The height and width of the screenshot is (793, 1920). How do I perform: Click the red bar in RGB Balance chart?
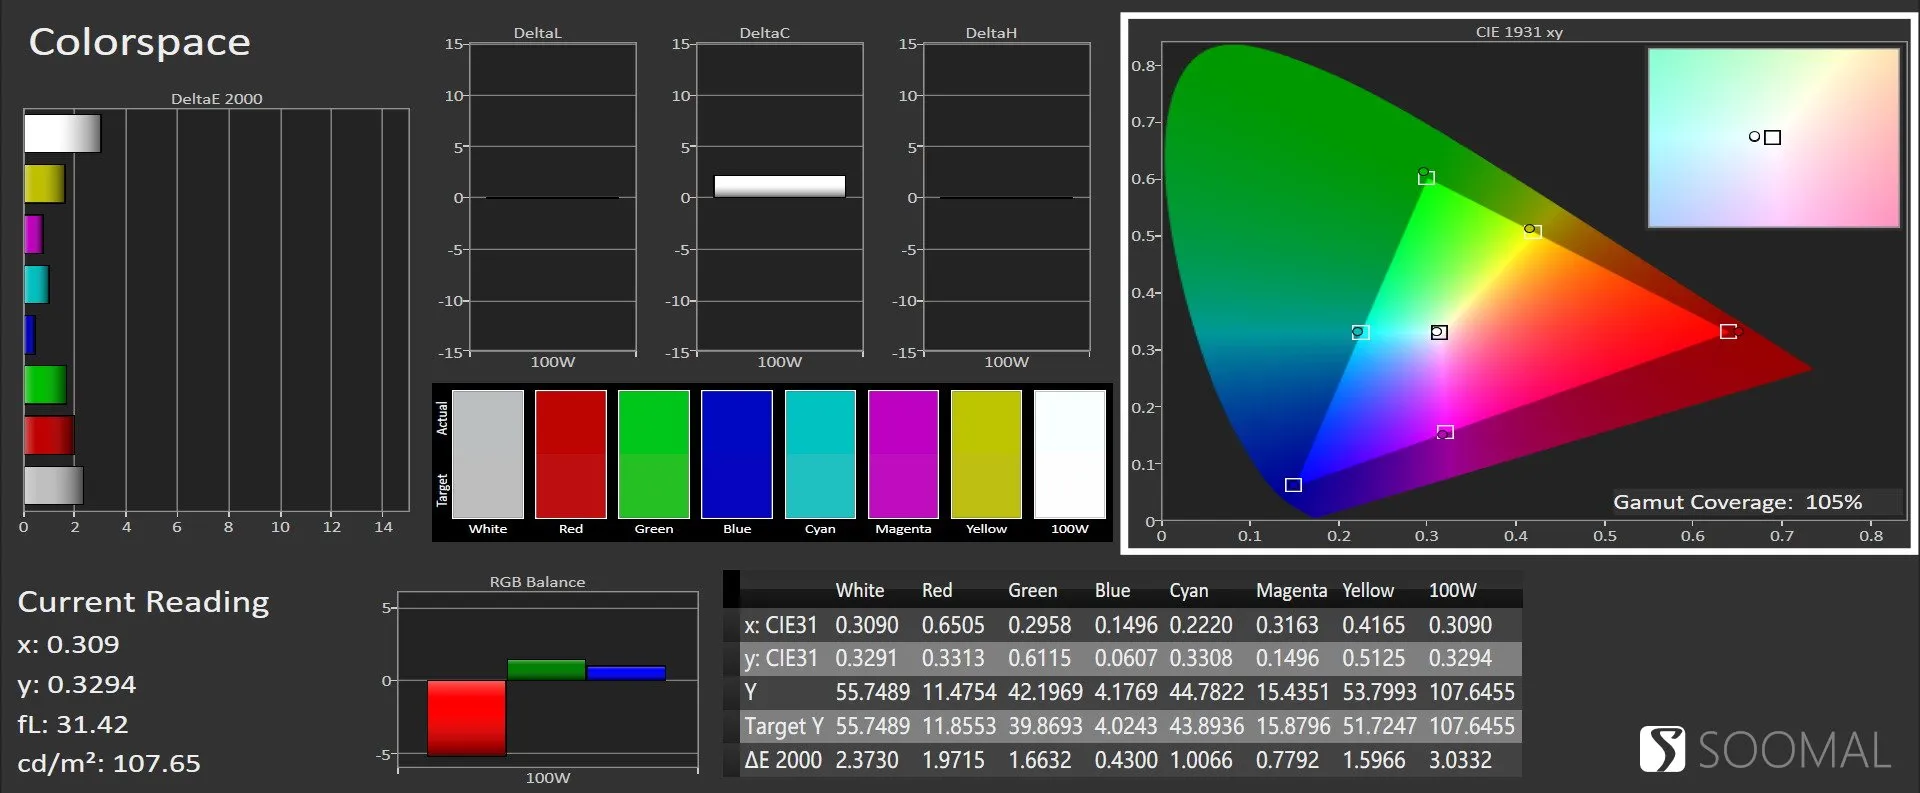(466, 718)
